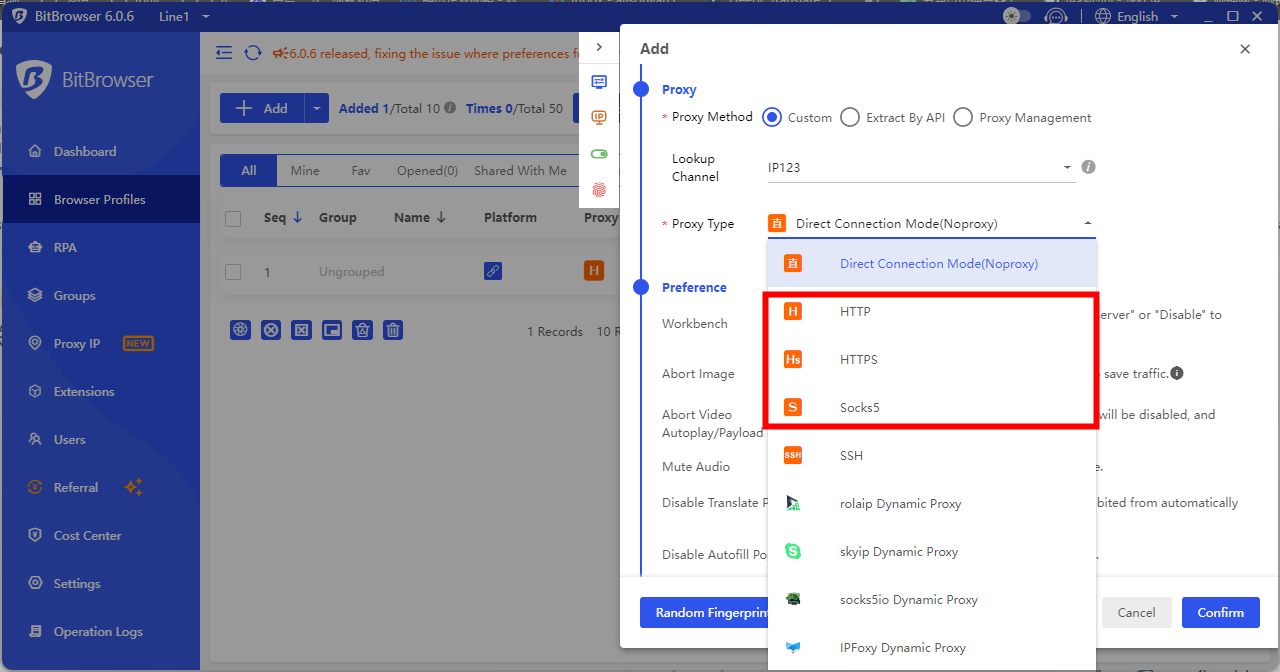Click the Random Fingerprint button
The width and height of the screenshot is (1280, 672).
[x=704, y=612]
